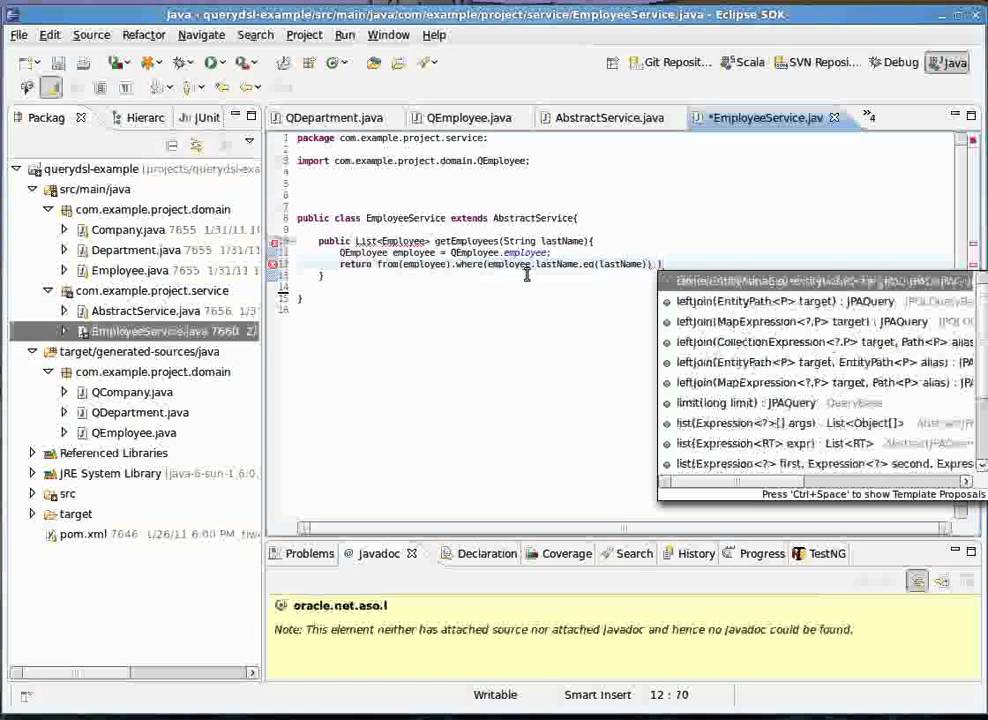Open dropdown next to New file icon

(x=37, y=62)
